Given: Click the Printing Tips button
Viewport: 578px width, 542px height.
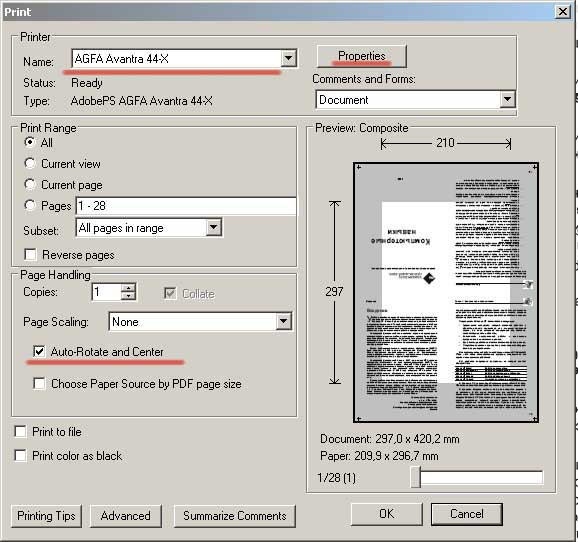Looking at the screenshot, I should [46, 516].
